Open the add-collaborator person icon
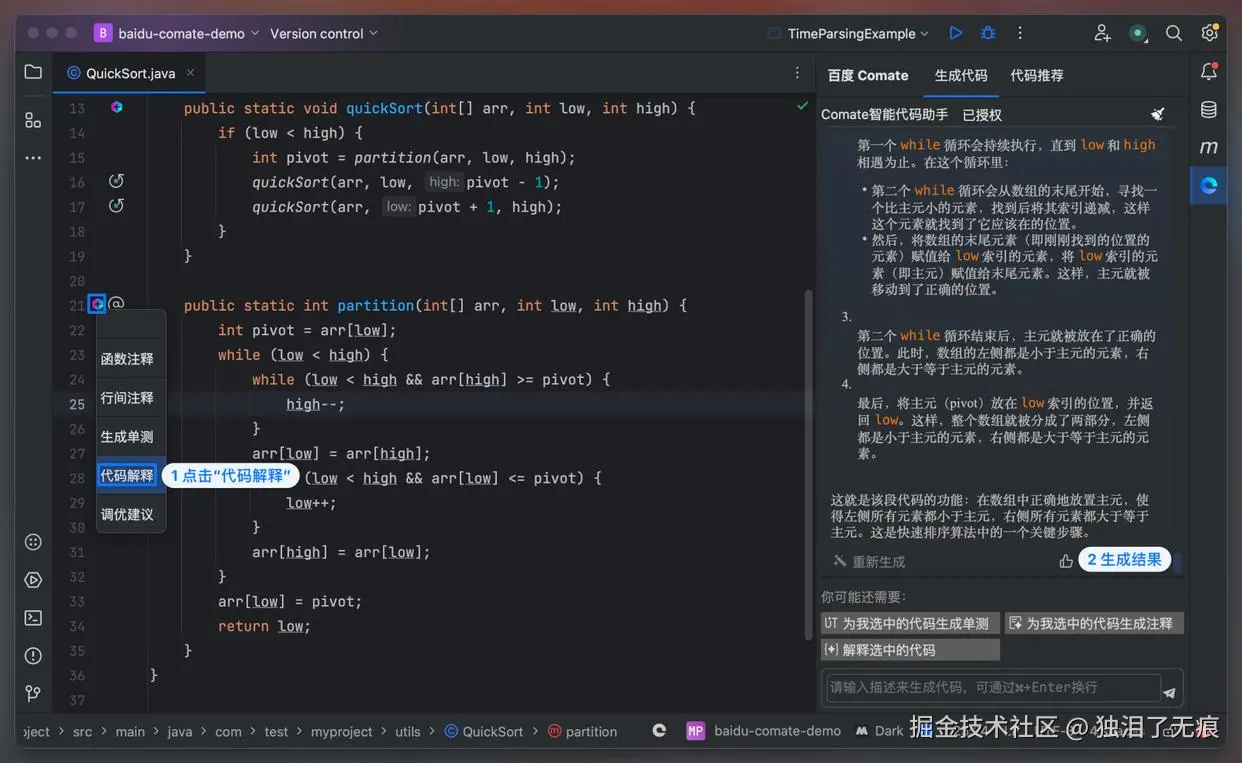1242x763 pixels. (1102, 33)
